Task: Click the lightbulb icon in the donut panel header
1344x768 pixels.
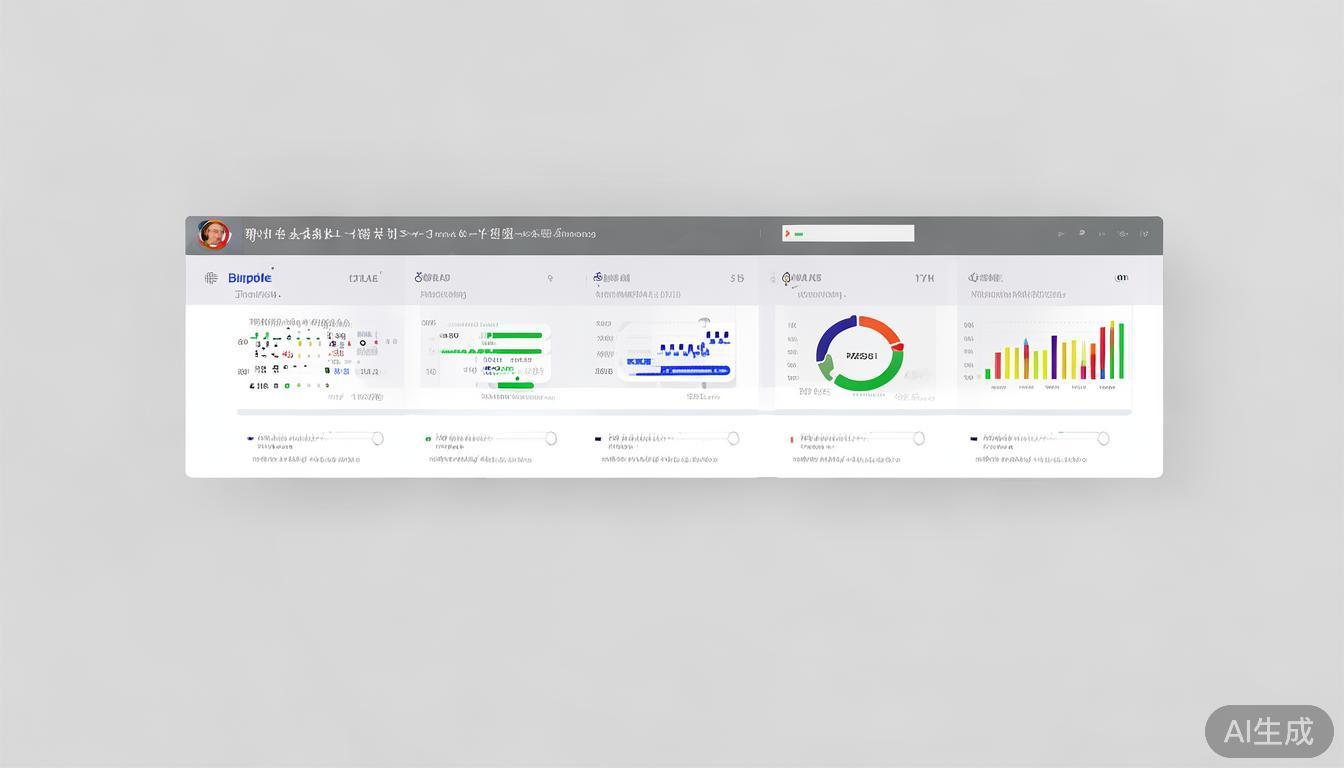Action: pos(787,278)
